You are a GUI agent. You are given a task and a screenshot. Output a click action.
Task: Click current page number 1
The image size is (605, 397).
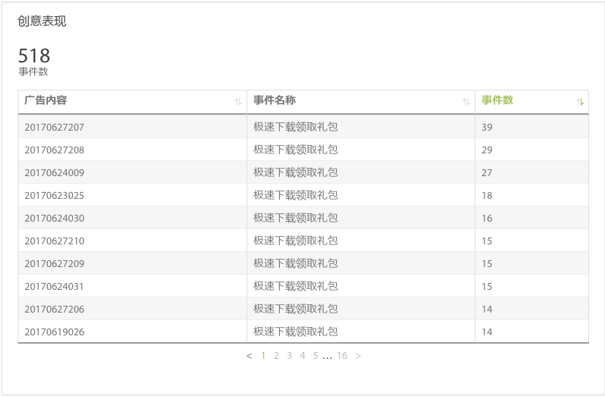(x=263, y=356)
